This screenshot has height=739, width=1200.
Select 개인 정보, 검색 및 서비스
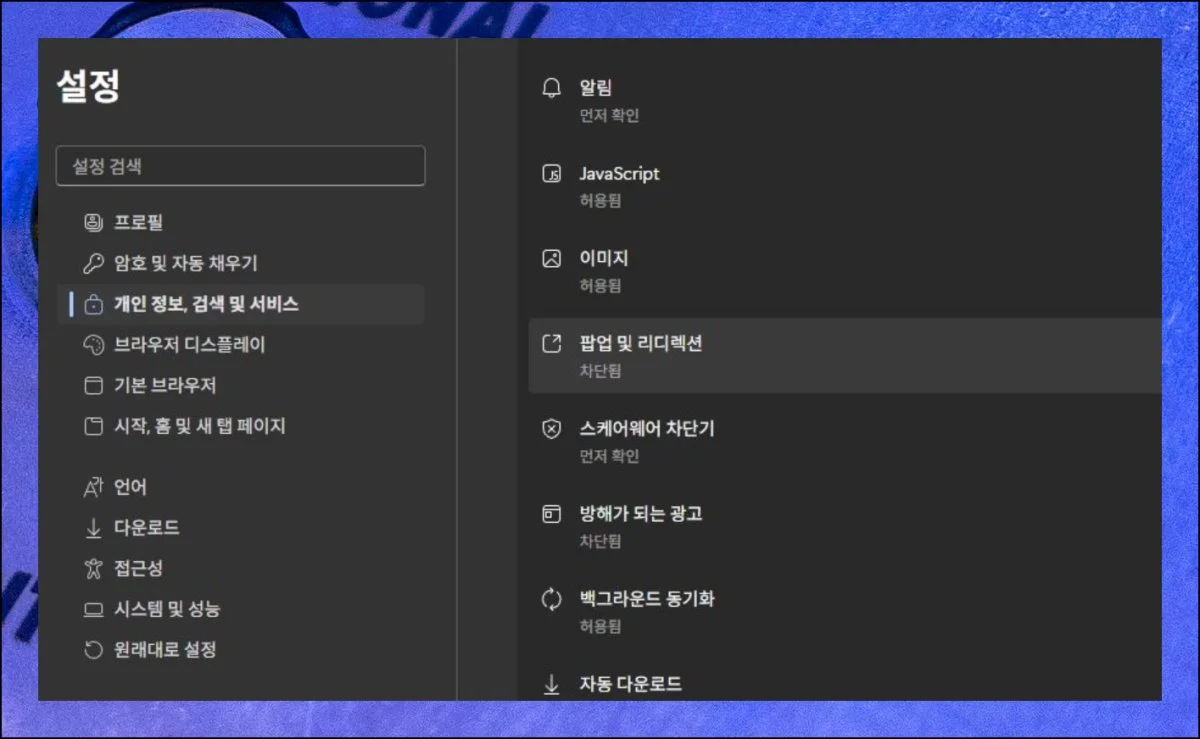pyautogui.click(x=206, y=304)
